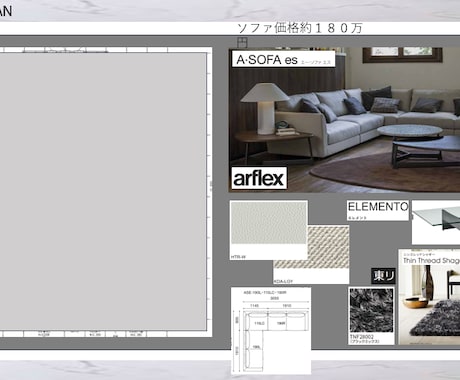Select the ELEMENTO name label
Screen dimensions: 460x380
pos(378,210)
